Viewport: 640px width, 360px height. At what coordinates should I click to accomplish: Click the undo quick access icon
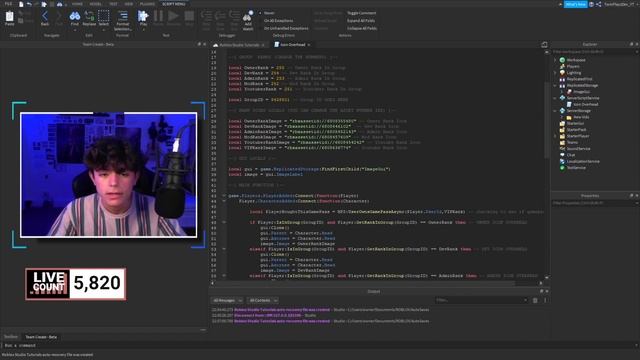[29, 4]
